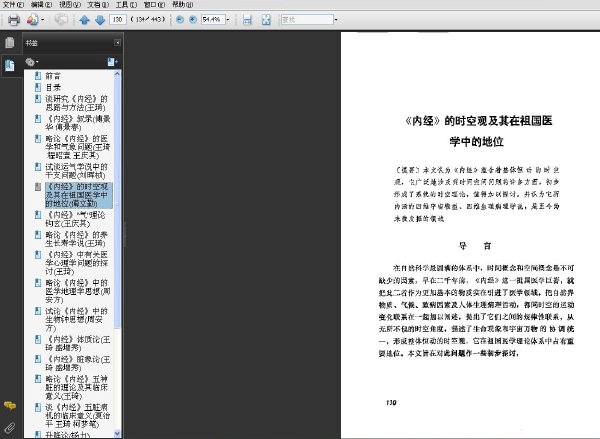Open the dropdown arrow beside the share icon
This screenshot has width=600, height=439.
tap(42, 20)
